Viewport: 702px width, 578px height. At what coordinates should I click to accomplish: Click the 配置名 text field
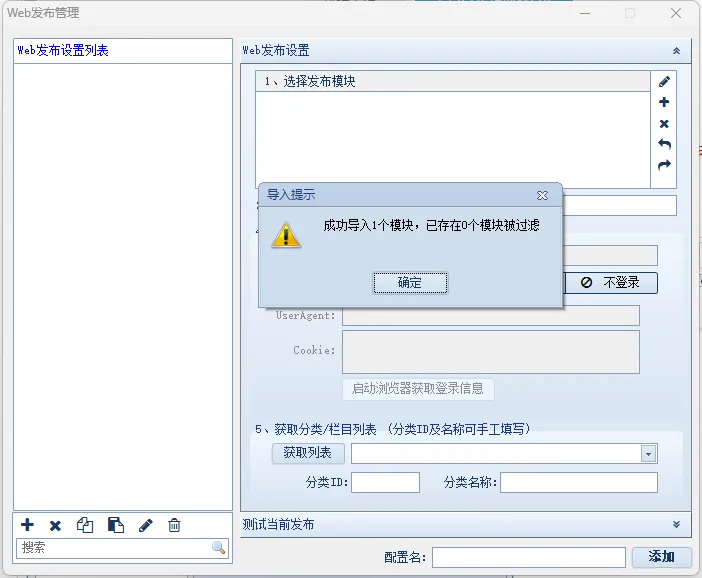(x=528, y=557)
